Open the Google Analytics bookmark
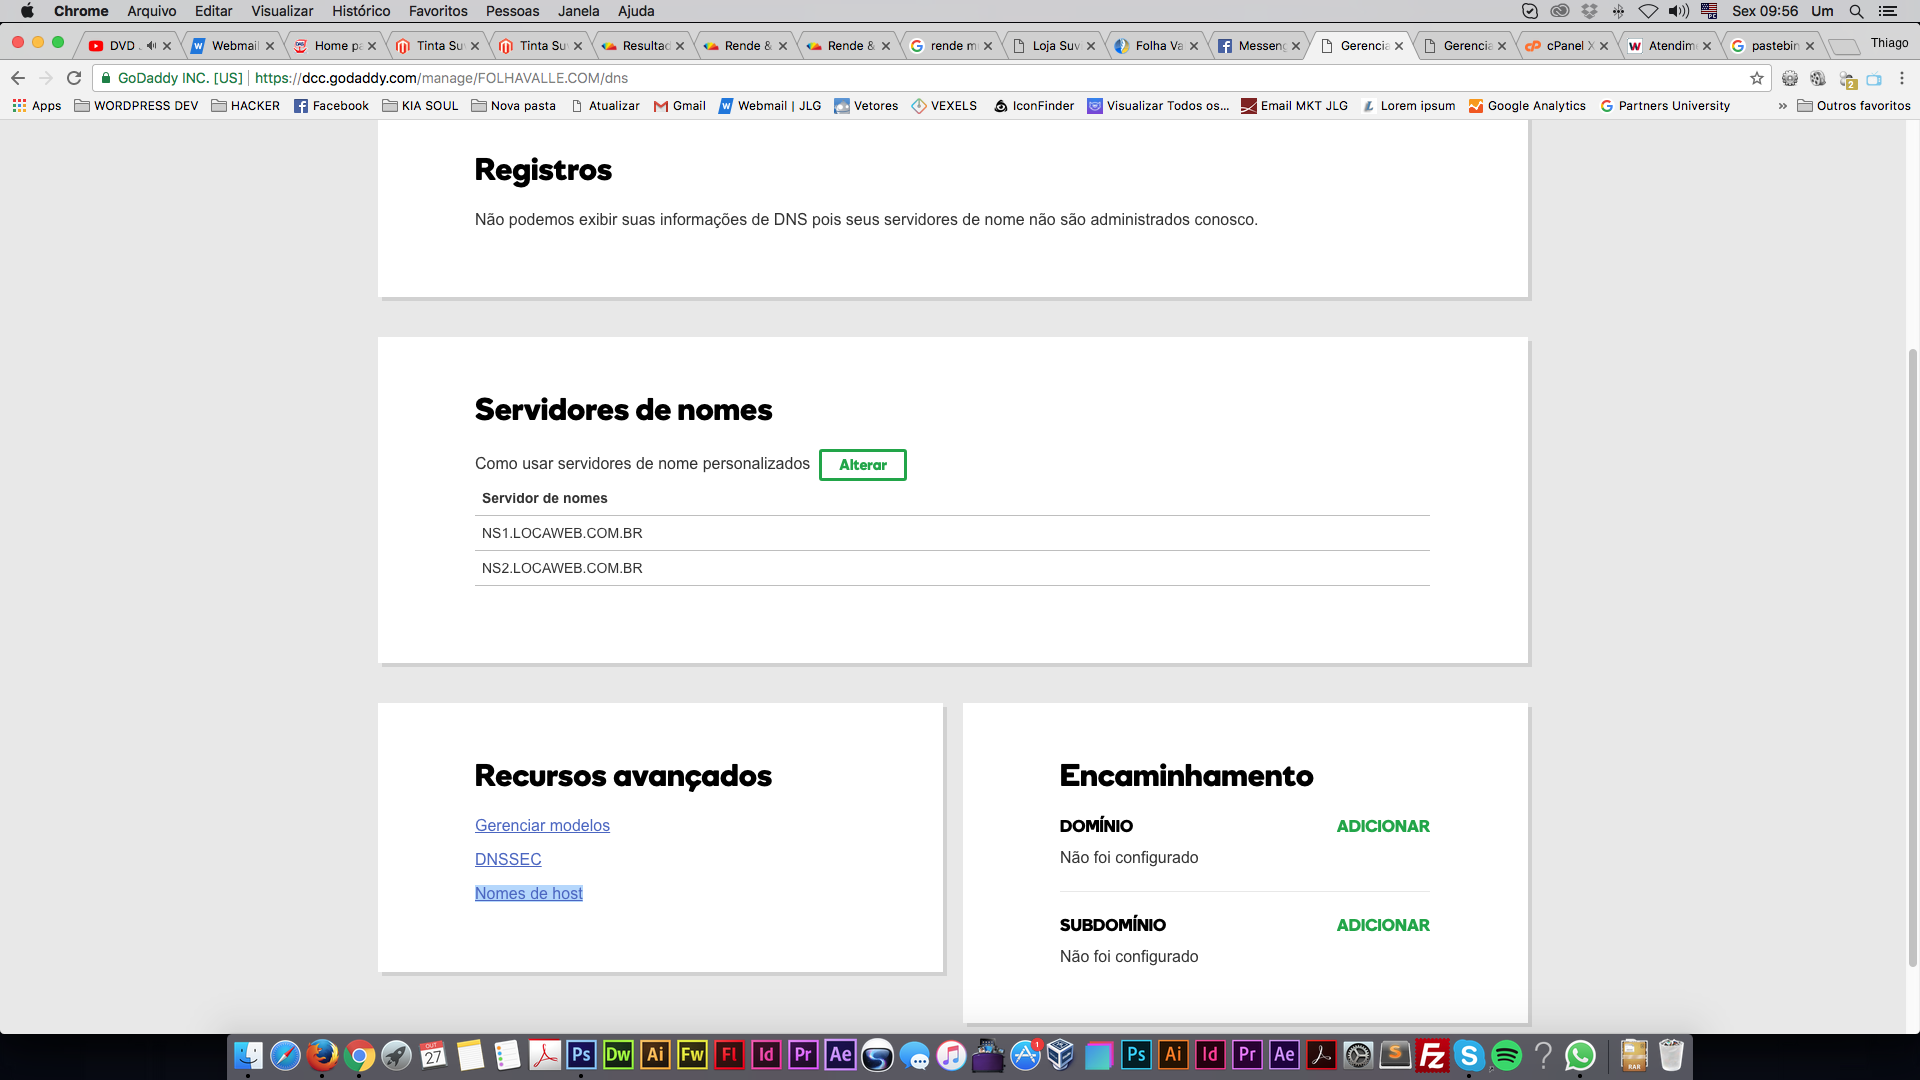The height and width of the screenshot is (1080, 1920). [1527, 106]
